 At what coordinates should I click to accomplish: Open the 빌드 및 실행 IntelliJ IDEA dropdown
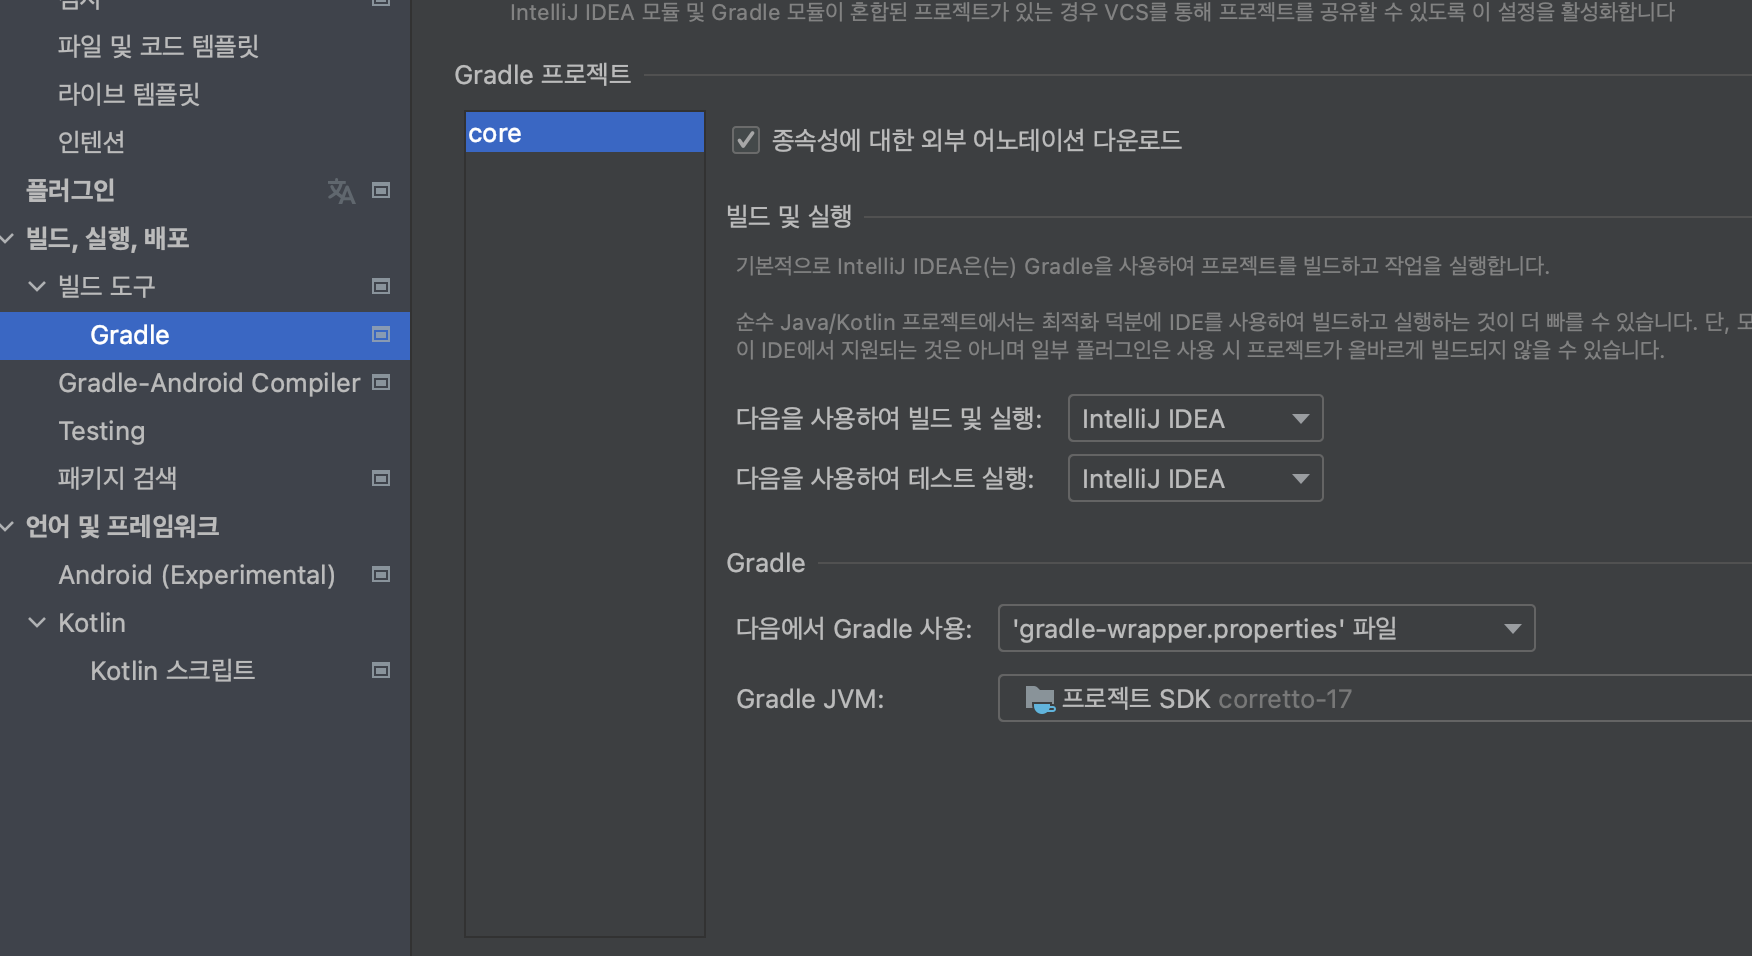click(1195, 418)
